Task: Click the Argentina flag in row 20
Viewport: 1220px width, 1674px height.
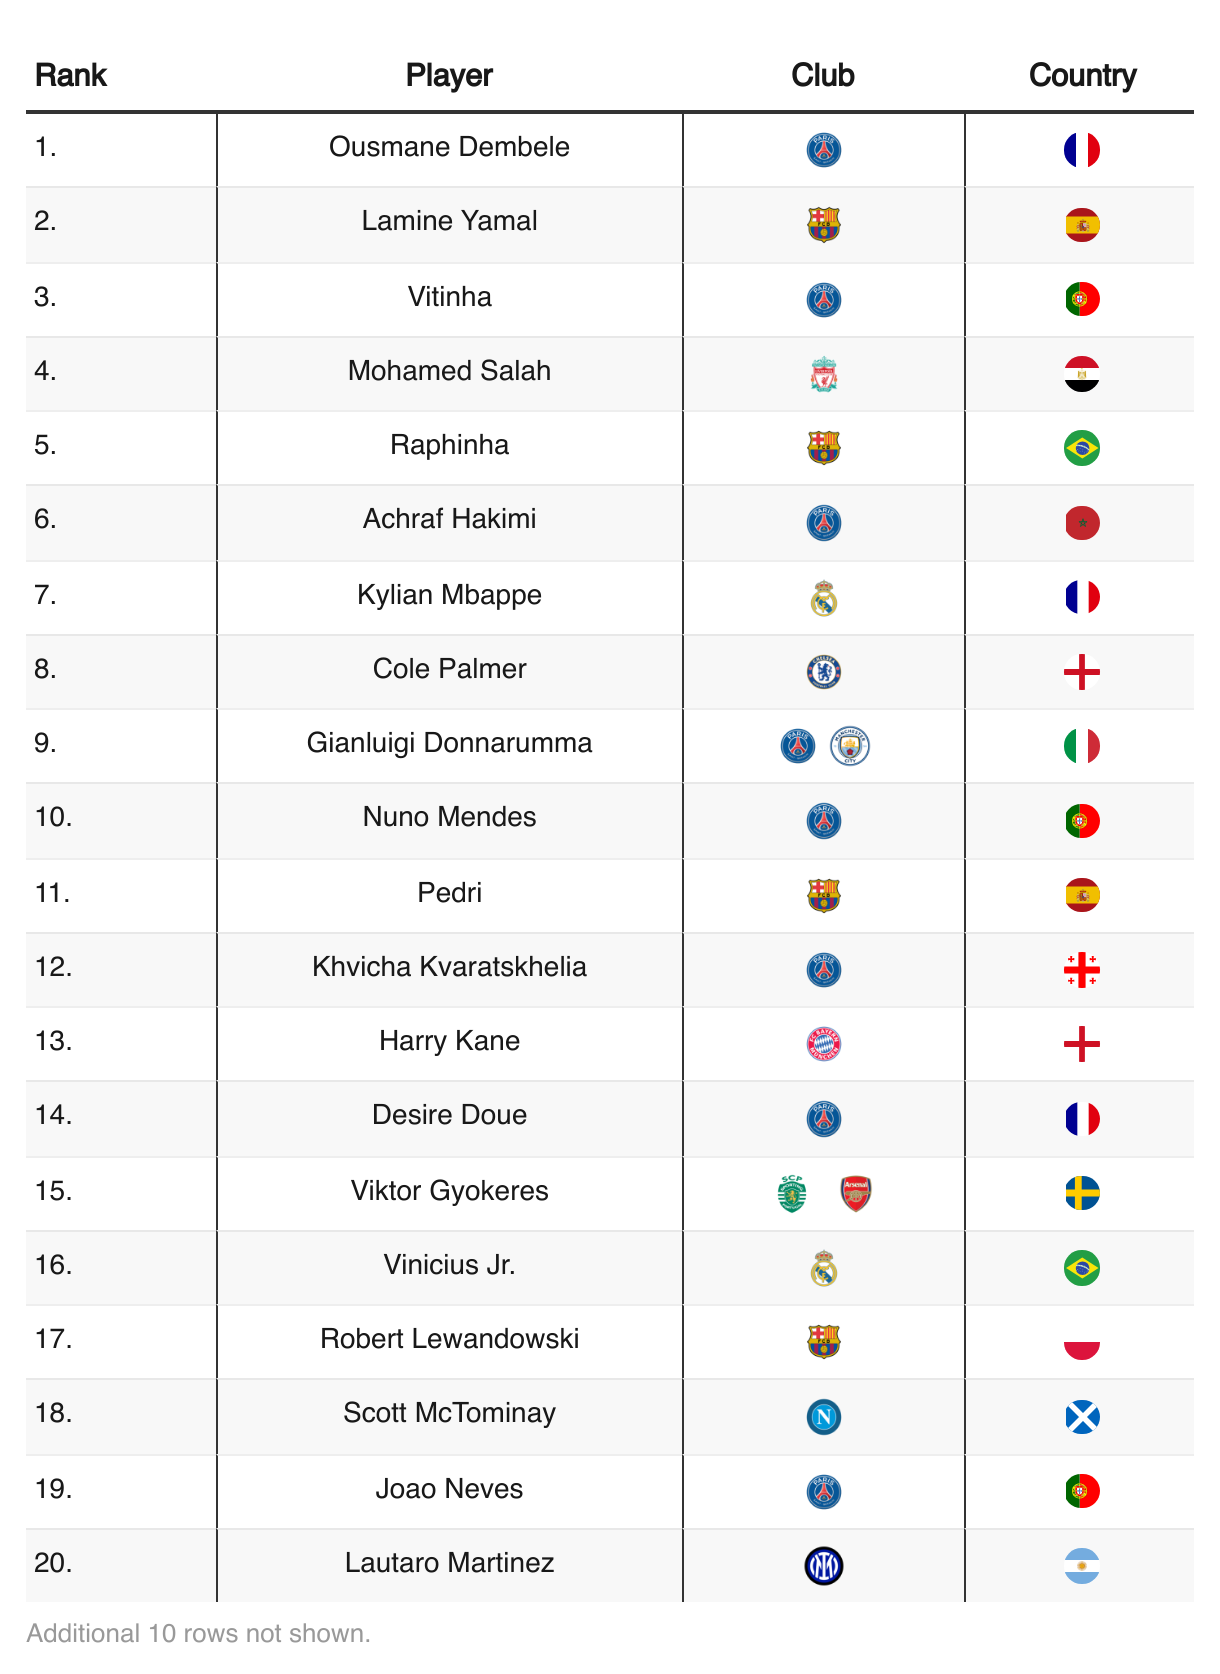Action: click(1082, 1566)
